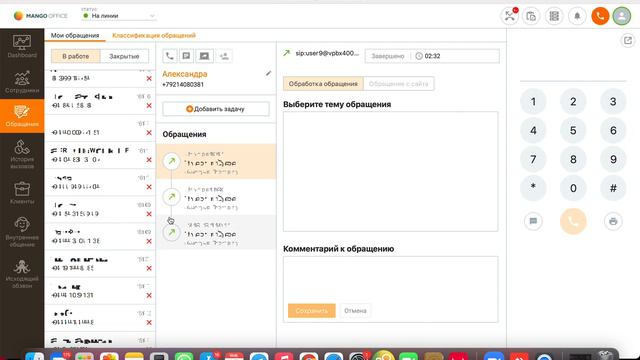
Task: Tap the hash key on keypad
Action: click(613, 188)
